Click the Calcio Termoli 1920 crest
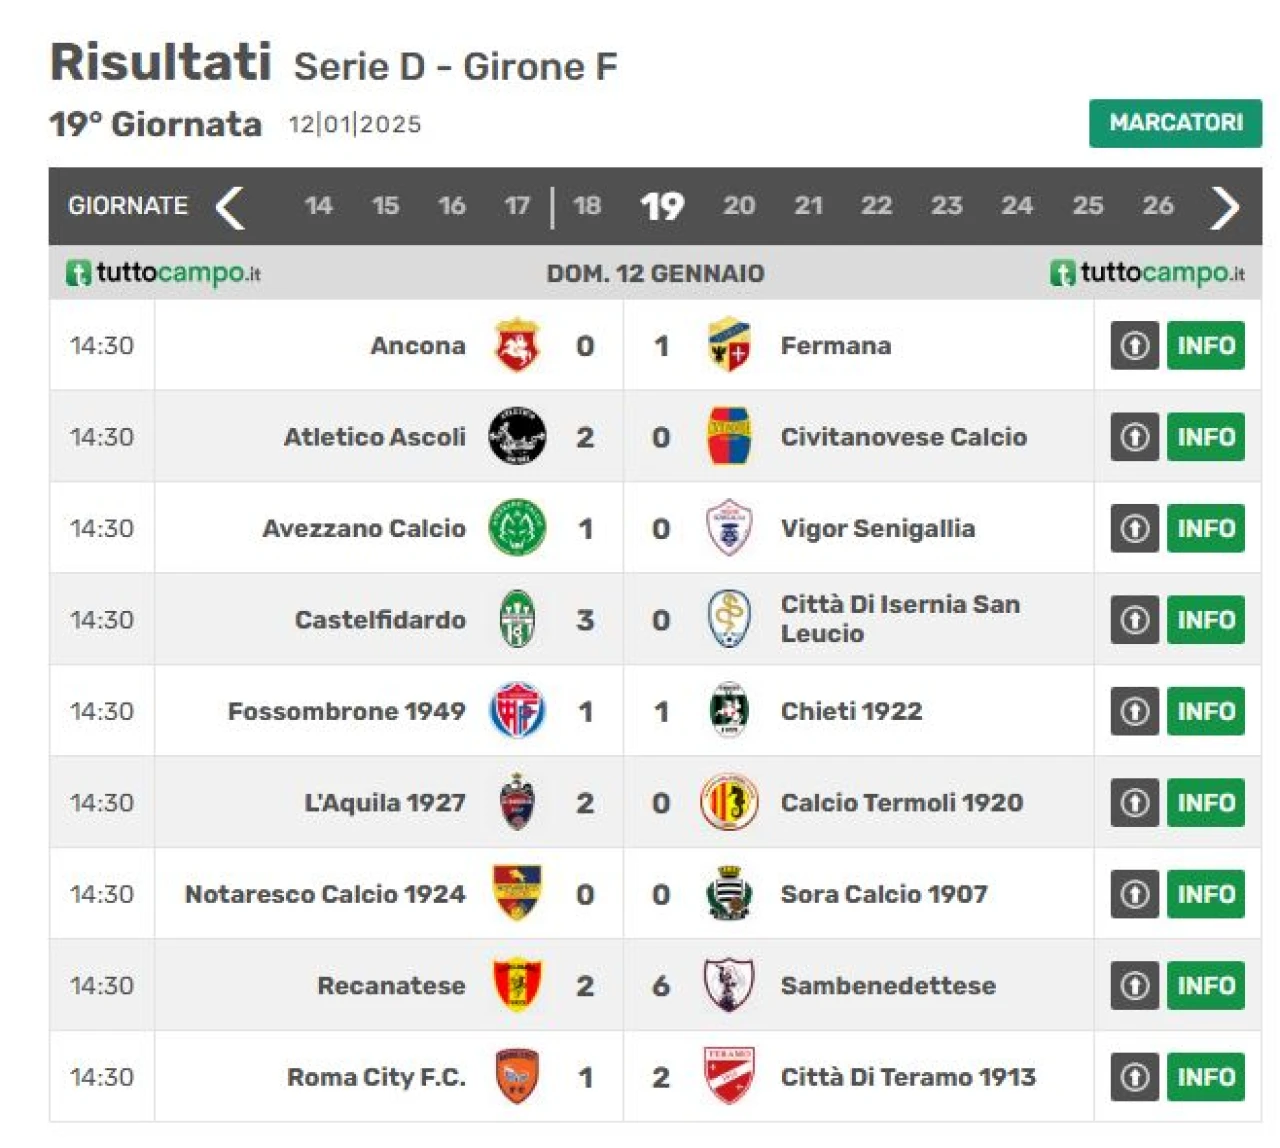This screenshot has width=1280, height=1148. [729, 802]
